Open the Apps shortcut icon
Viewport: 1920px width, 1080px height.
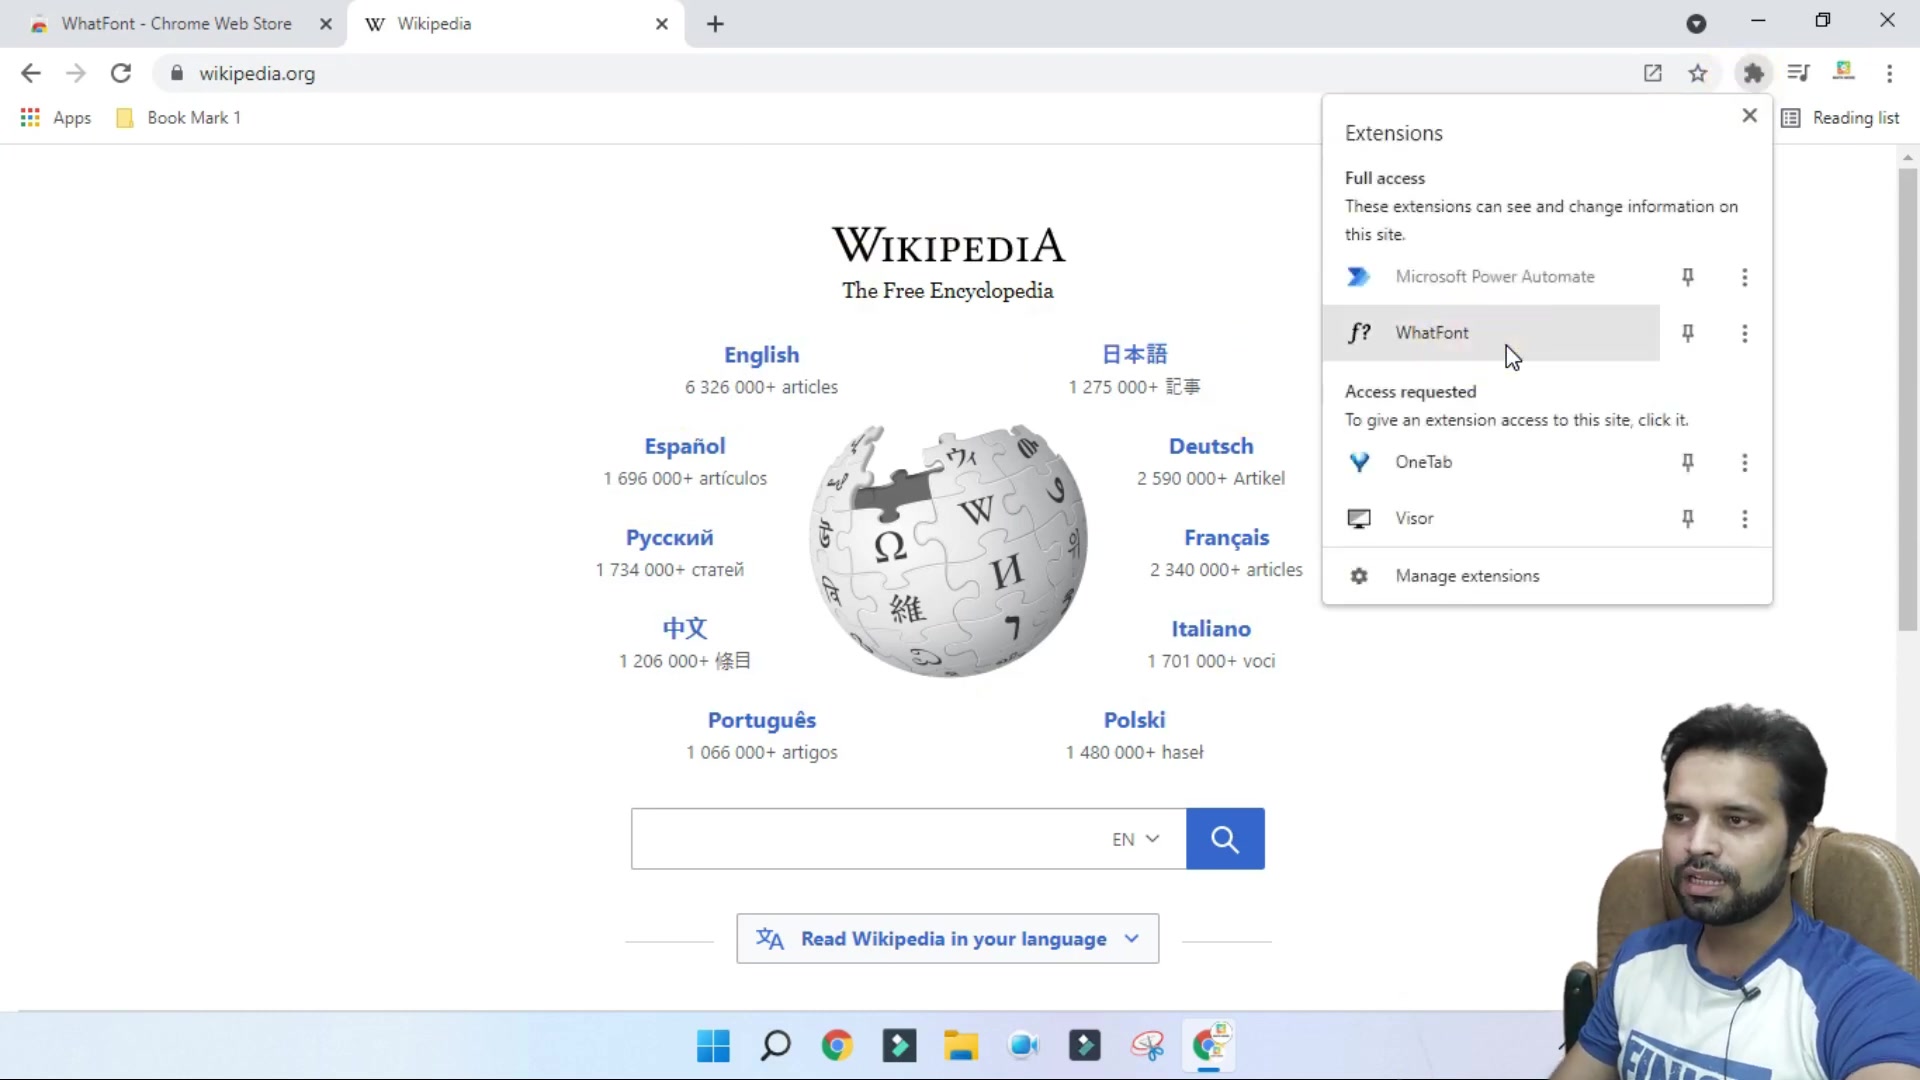56,118
